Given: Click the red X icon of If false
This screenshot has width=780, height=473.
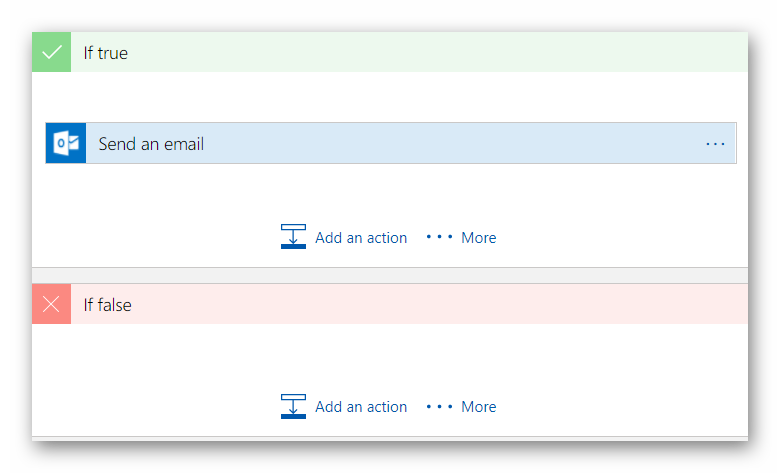Looking at the screenshot, I should 51,304.
